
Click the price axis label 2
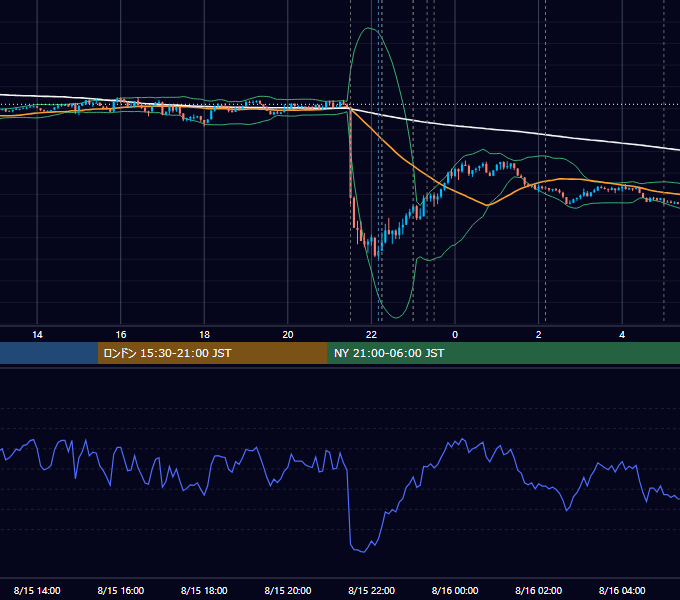[539, 335]
